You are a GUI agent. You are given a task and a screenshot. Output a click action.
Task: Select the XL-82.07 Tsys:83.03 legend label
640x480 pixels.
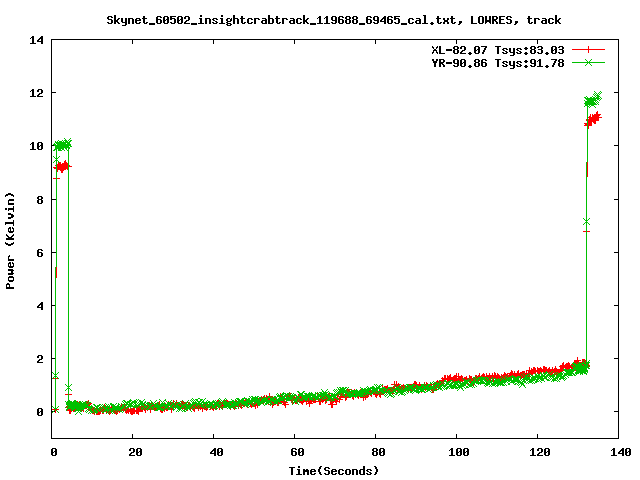pyautogui.click(x=498, y=50)
